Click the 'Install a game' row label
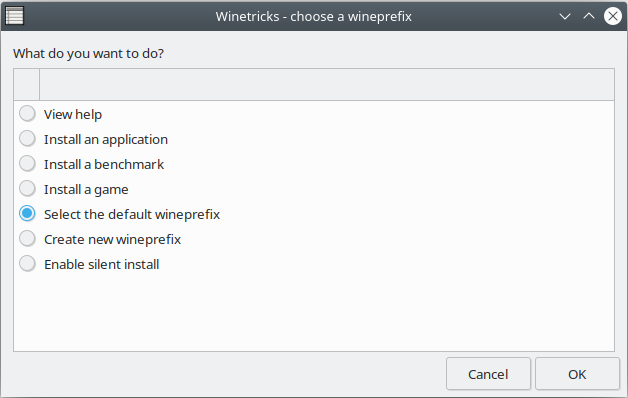The width and height of the screenshot is (628, 398). click(x=86, y=189)
